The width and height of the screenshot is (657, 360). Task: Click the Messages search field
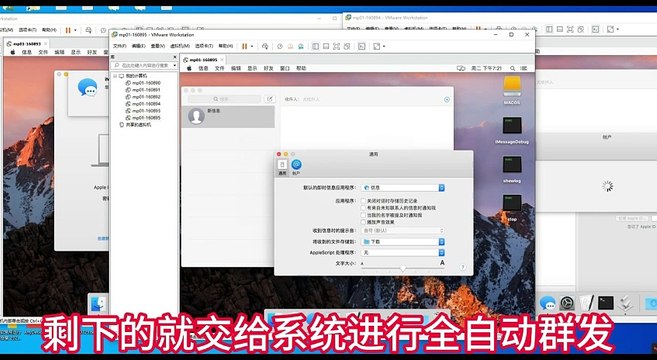click(224, 99)
